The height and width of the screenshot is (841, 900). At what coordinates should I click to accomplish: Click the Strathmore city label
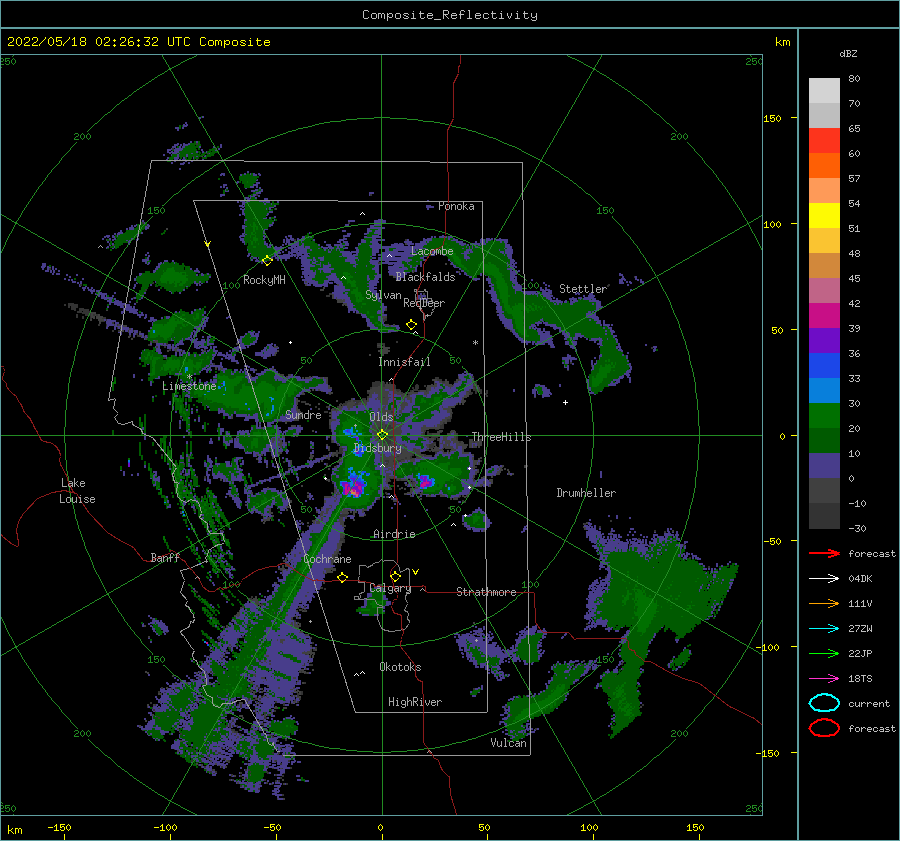coord(486,592)
